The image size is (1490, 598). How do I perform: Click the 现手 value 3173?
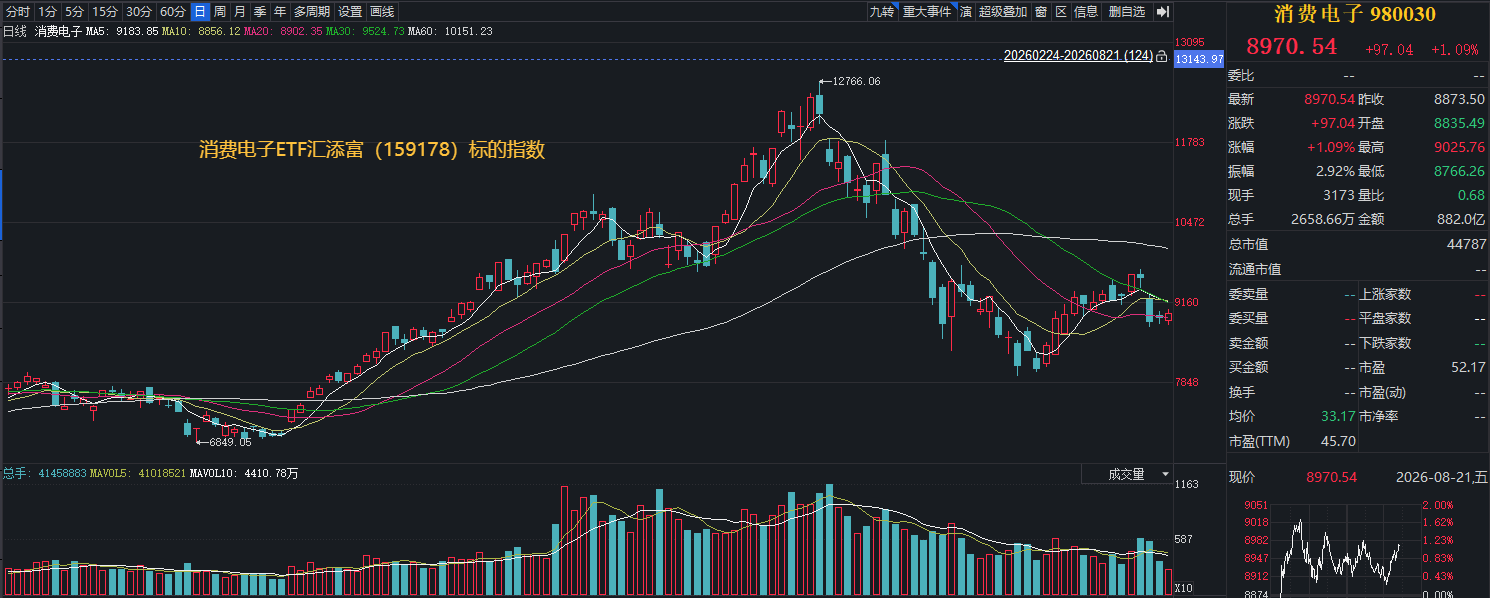[x=1338, y=195]
